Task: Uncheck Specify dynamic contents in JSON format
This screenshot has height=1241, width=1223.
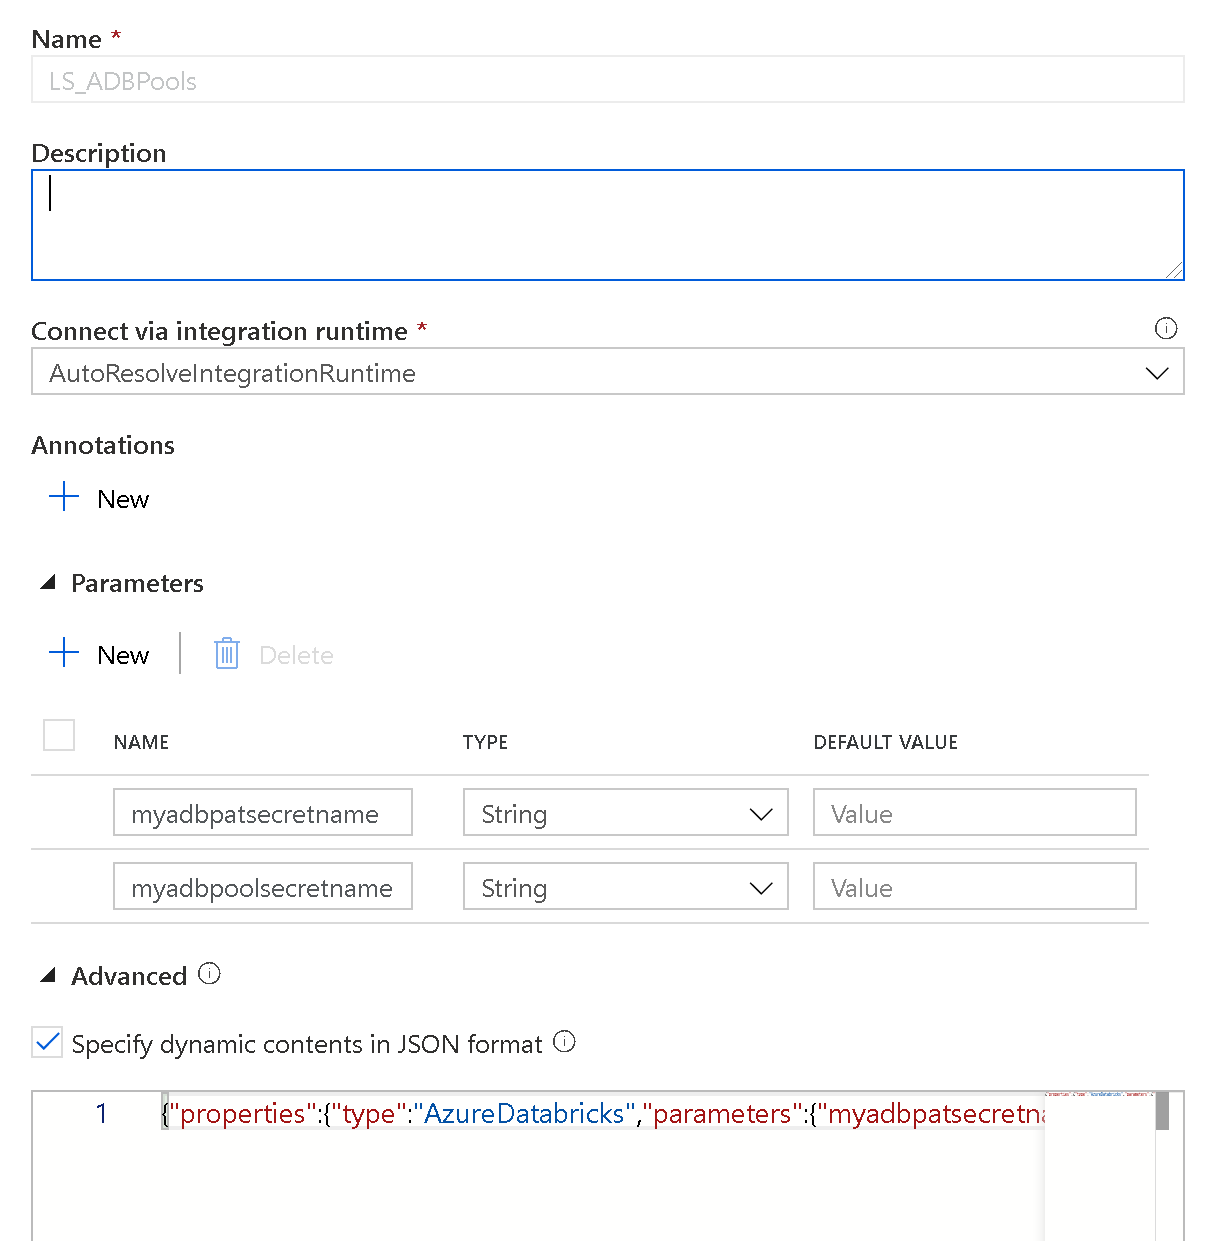Action: click(x=46, y=1042)
